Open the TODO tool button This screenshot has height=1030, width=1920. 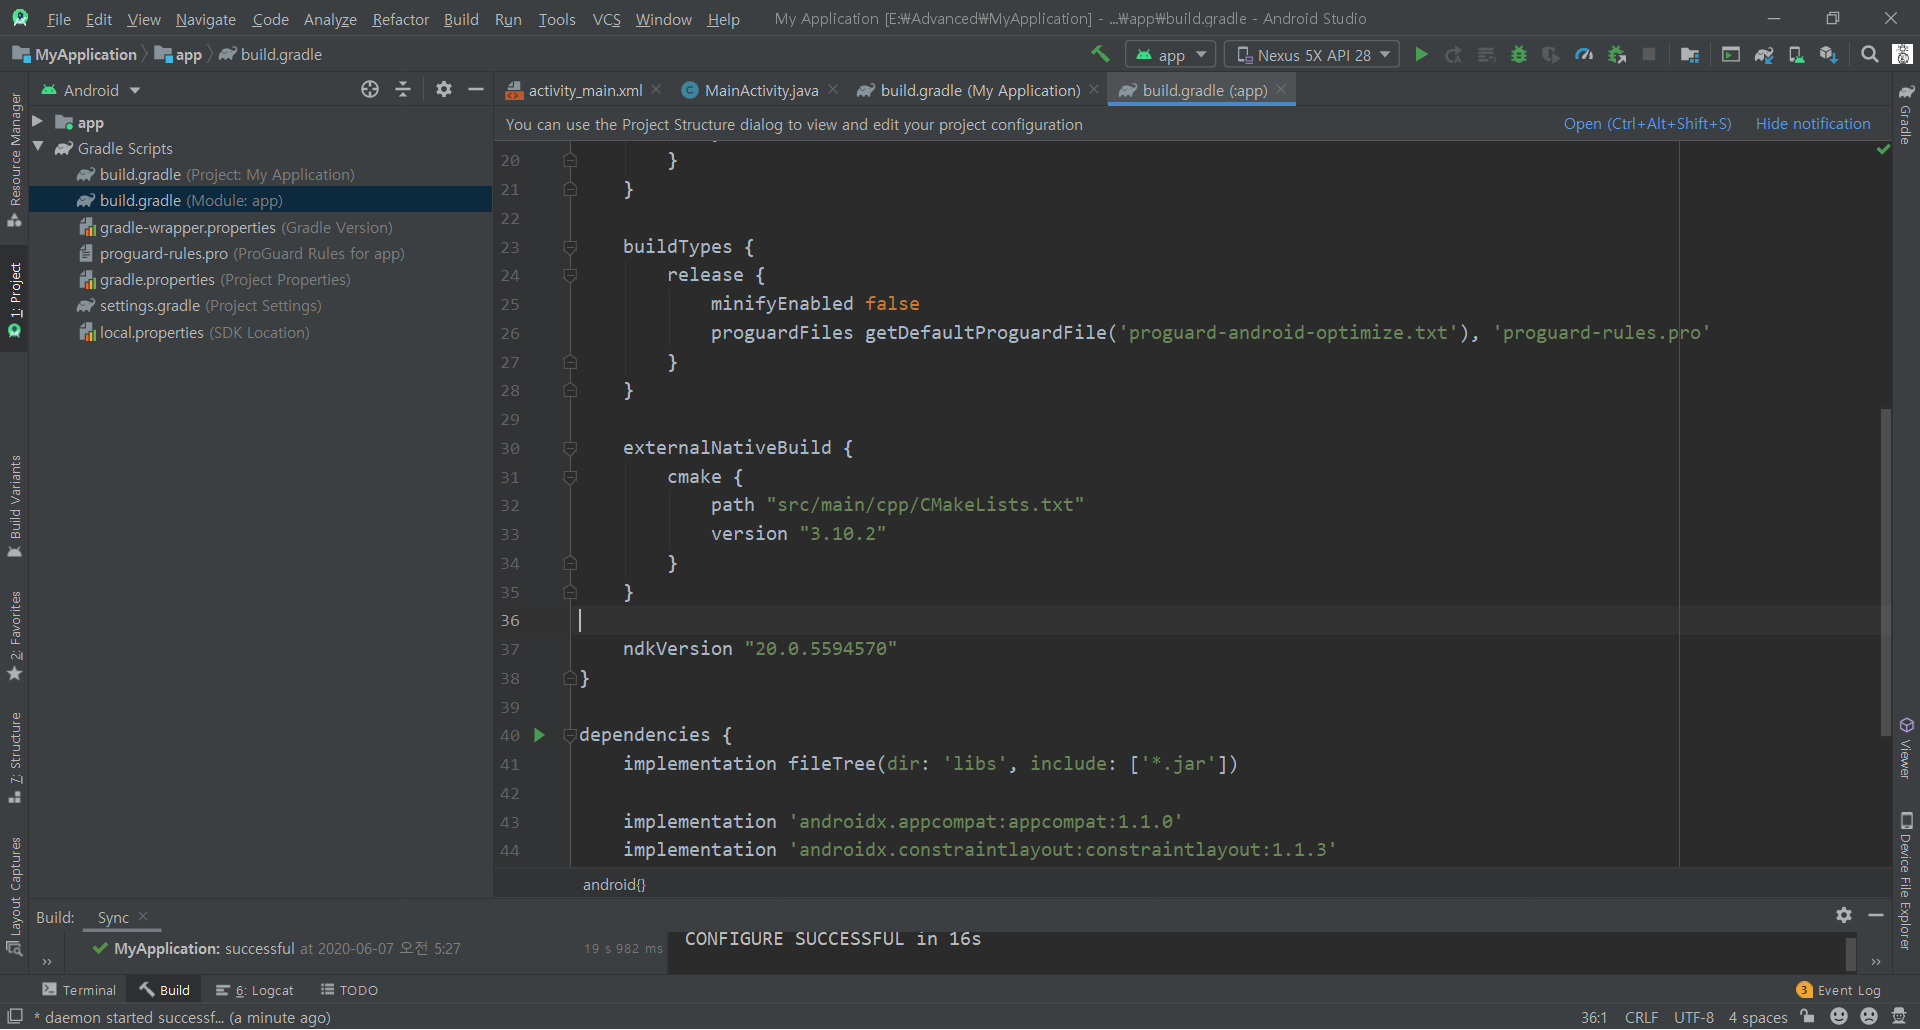(x=349, y=990)
